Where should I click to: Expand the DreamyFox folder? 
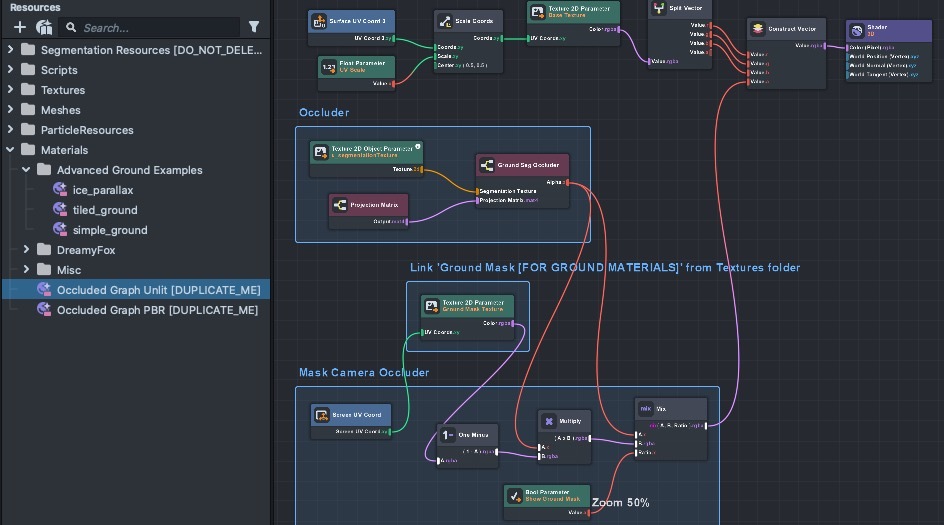tap(27, 250)
